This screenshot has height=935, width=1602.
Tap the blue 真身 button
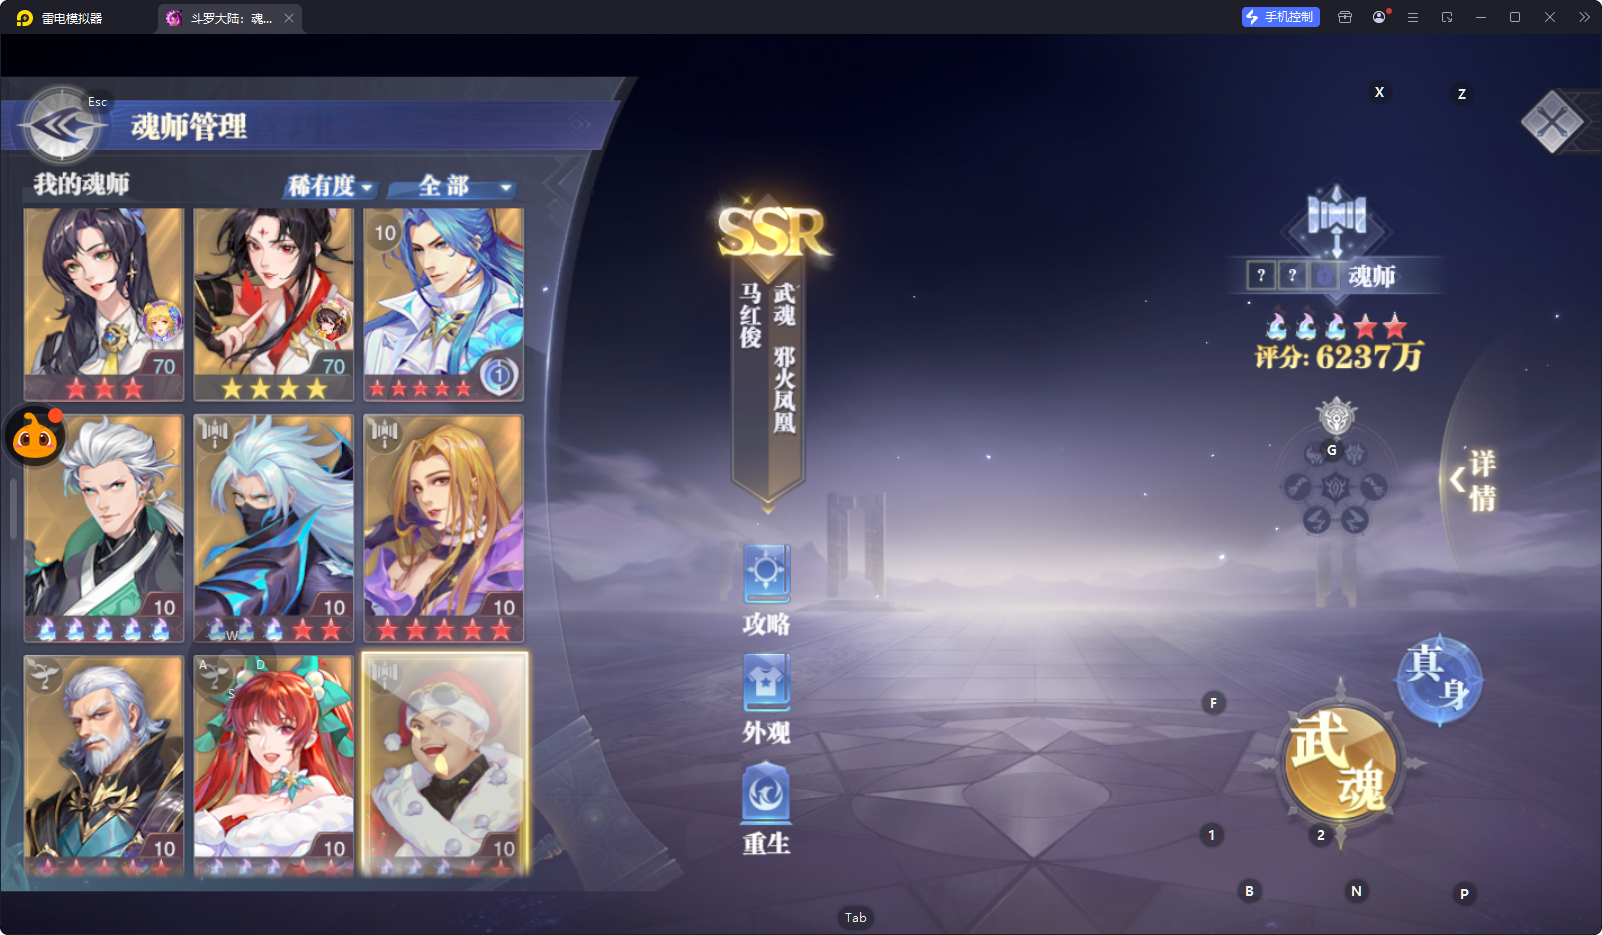click(x=1439, y=680)
